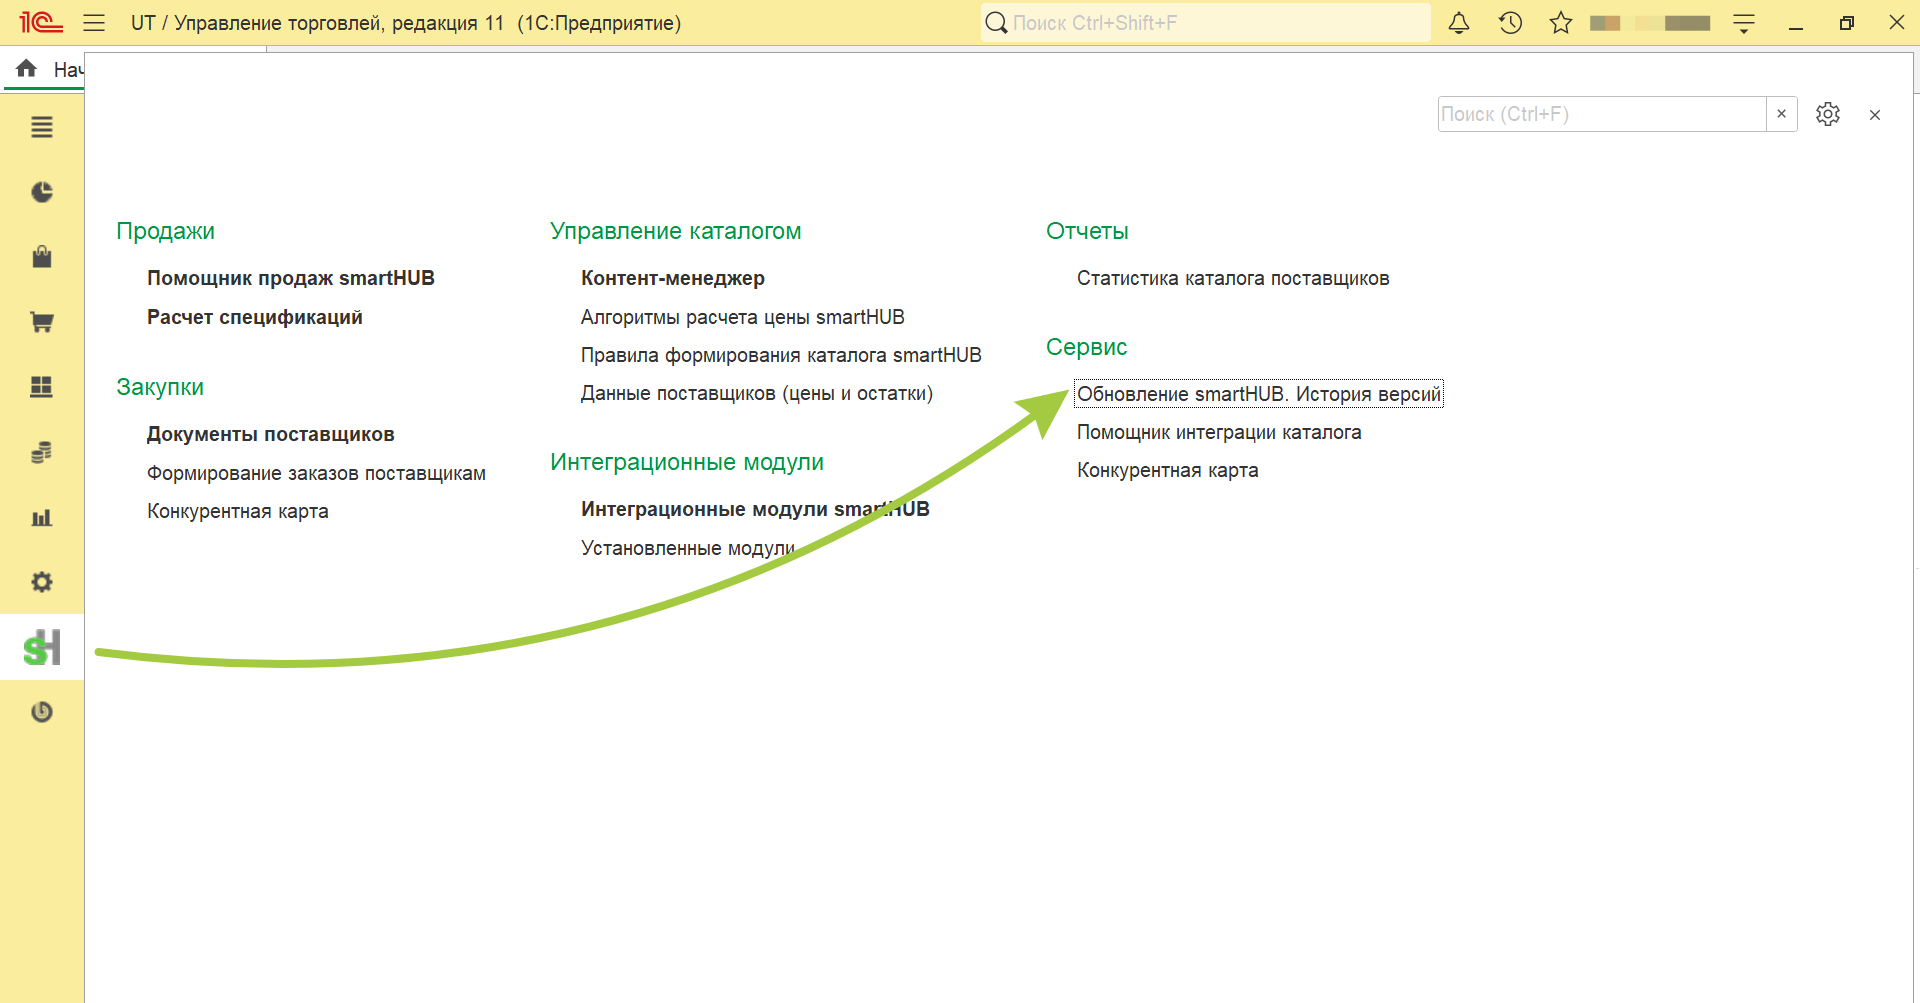
Task: Open Контент-менеджер
Action: [673, 278]
